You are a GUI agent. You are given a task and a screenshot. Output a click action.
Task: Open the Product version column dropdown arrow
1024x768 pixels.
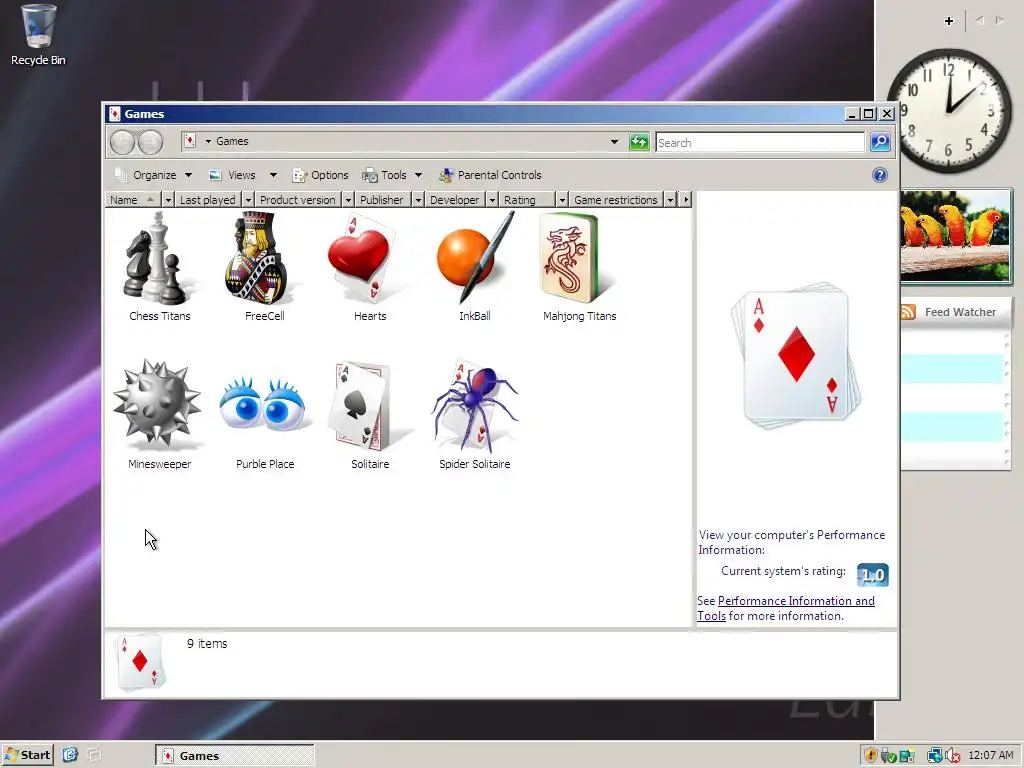348,200
